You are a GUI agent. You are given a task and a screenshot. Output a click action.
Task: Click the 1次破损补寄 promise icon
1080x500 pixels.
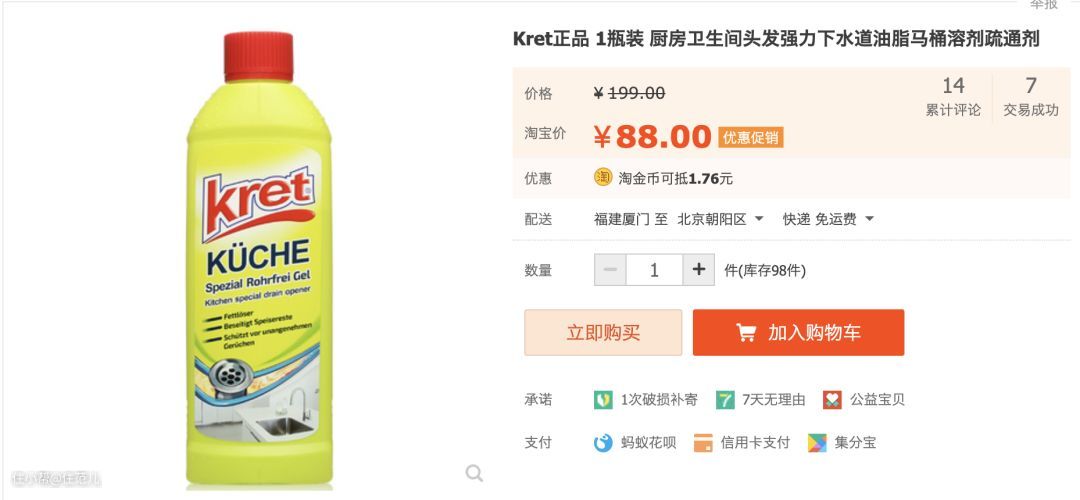[603, 399]
